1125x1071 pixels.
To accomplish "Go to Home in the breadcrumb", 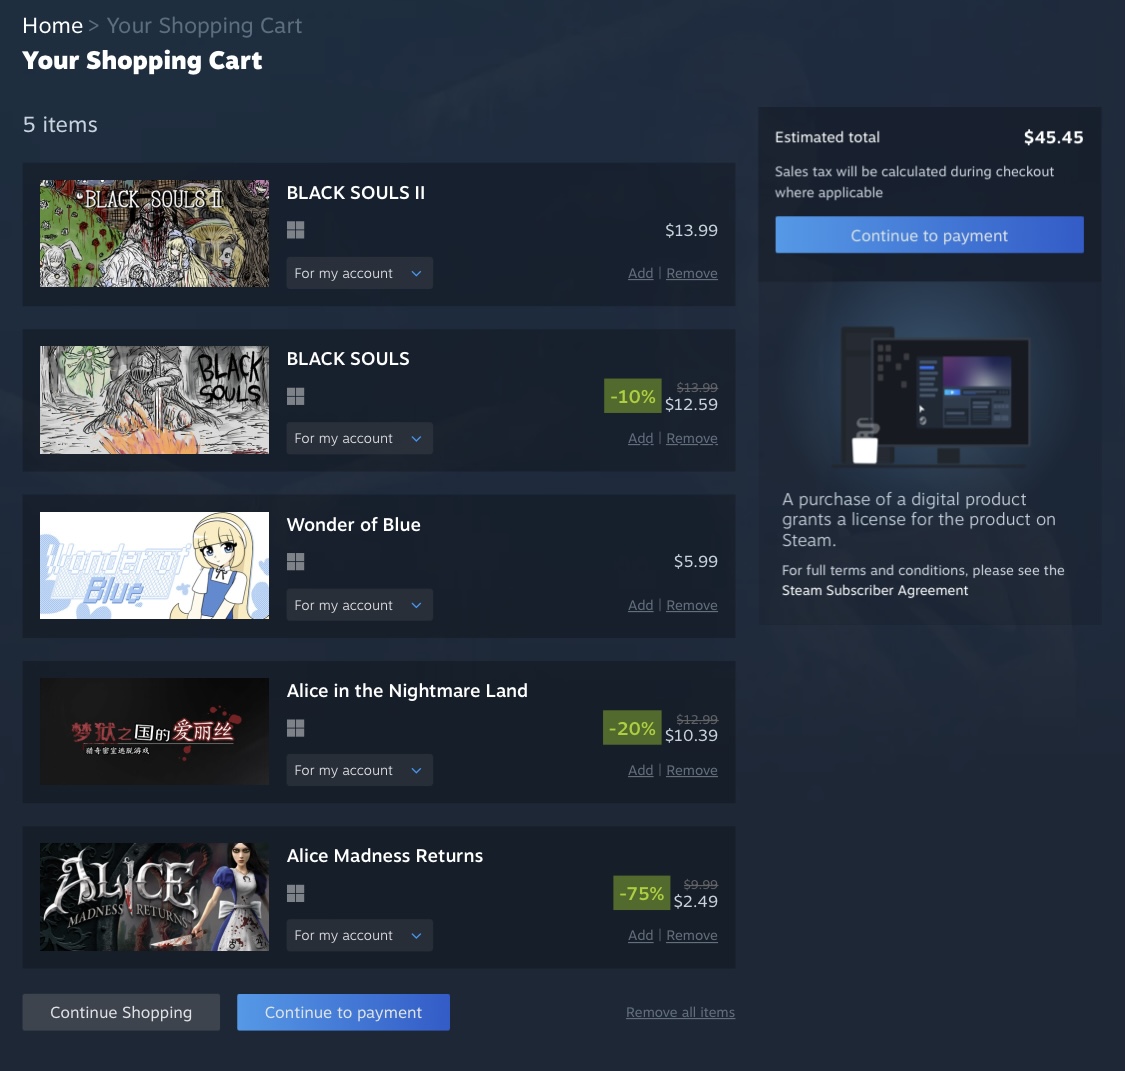I will pyautogui.click(x=52, y=26).
